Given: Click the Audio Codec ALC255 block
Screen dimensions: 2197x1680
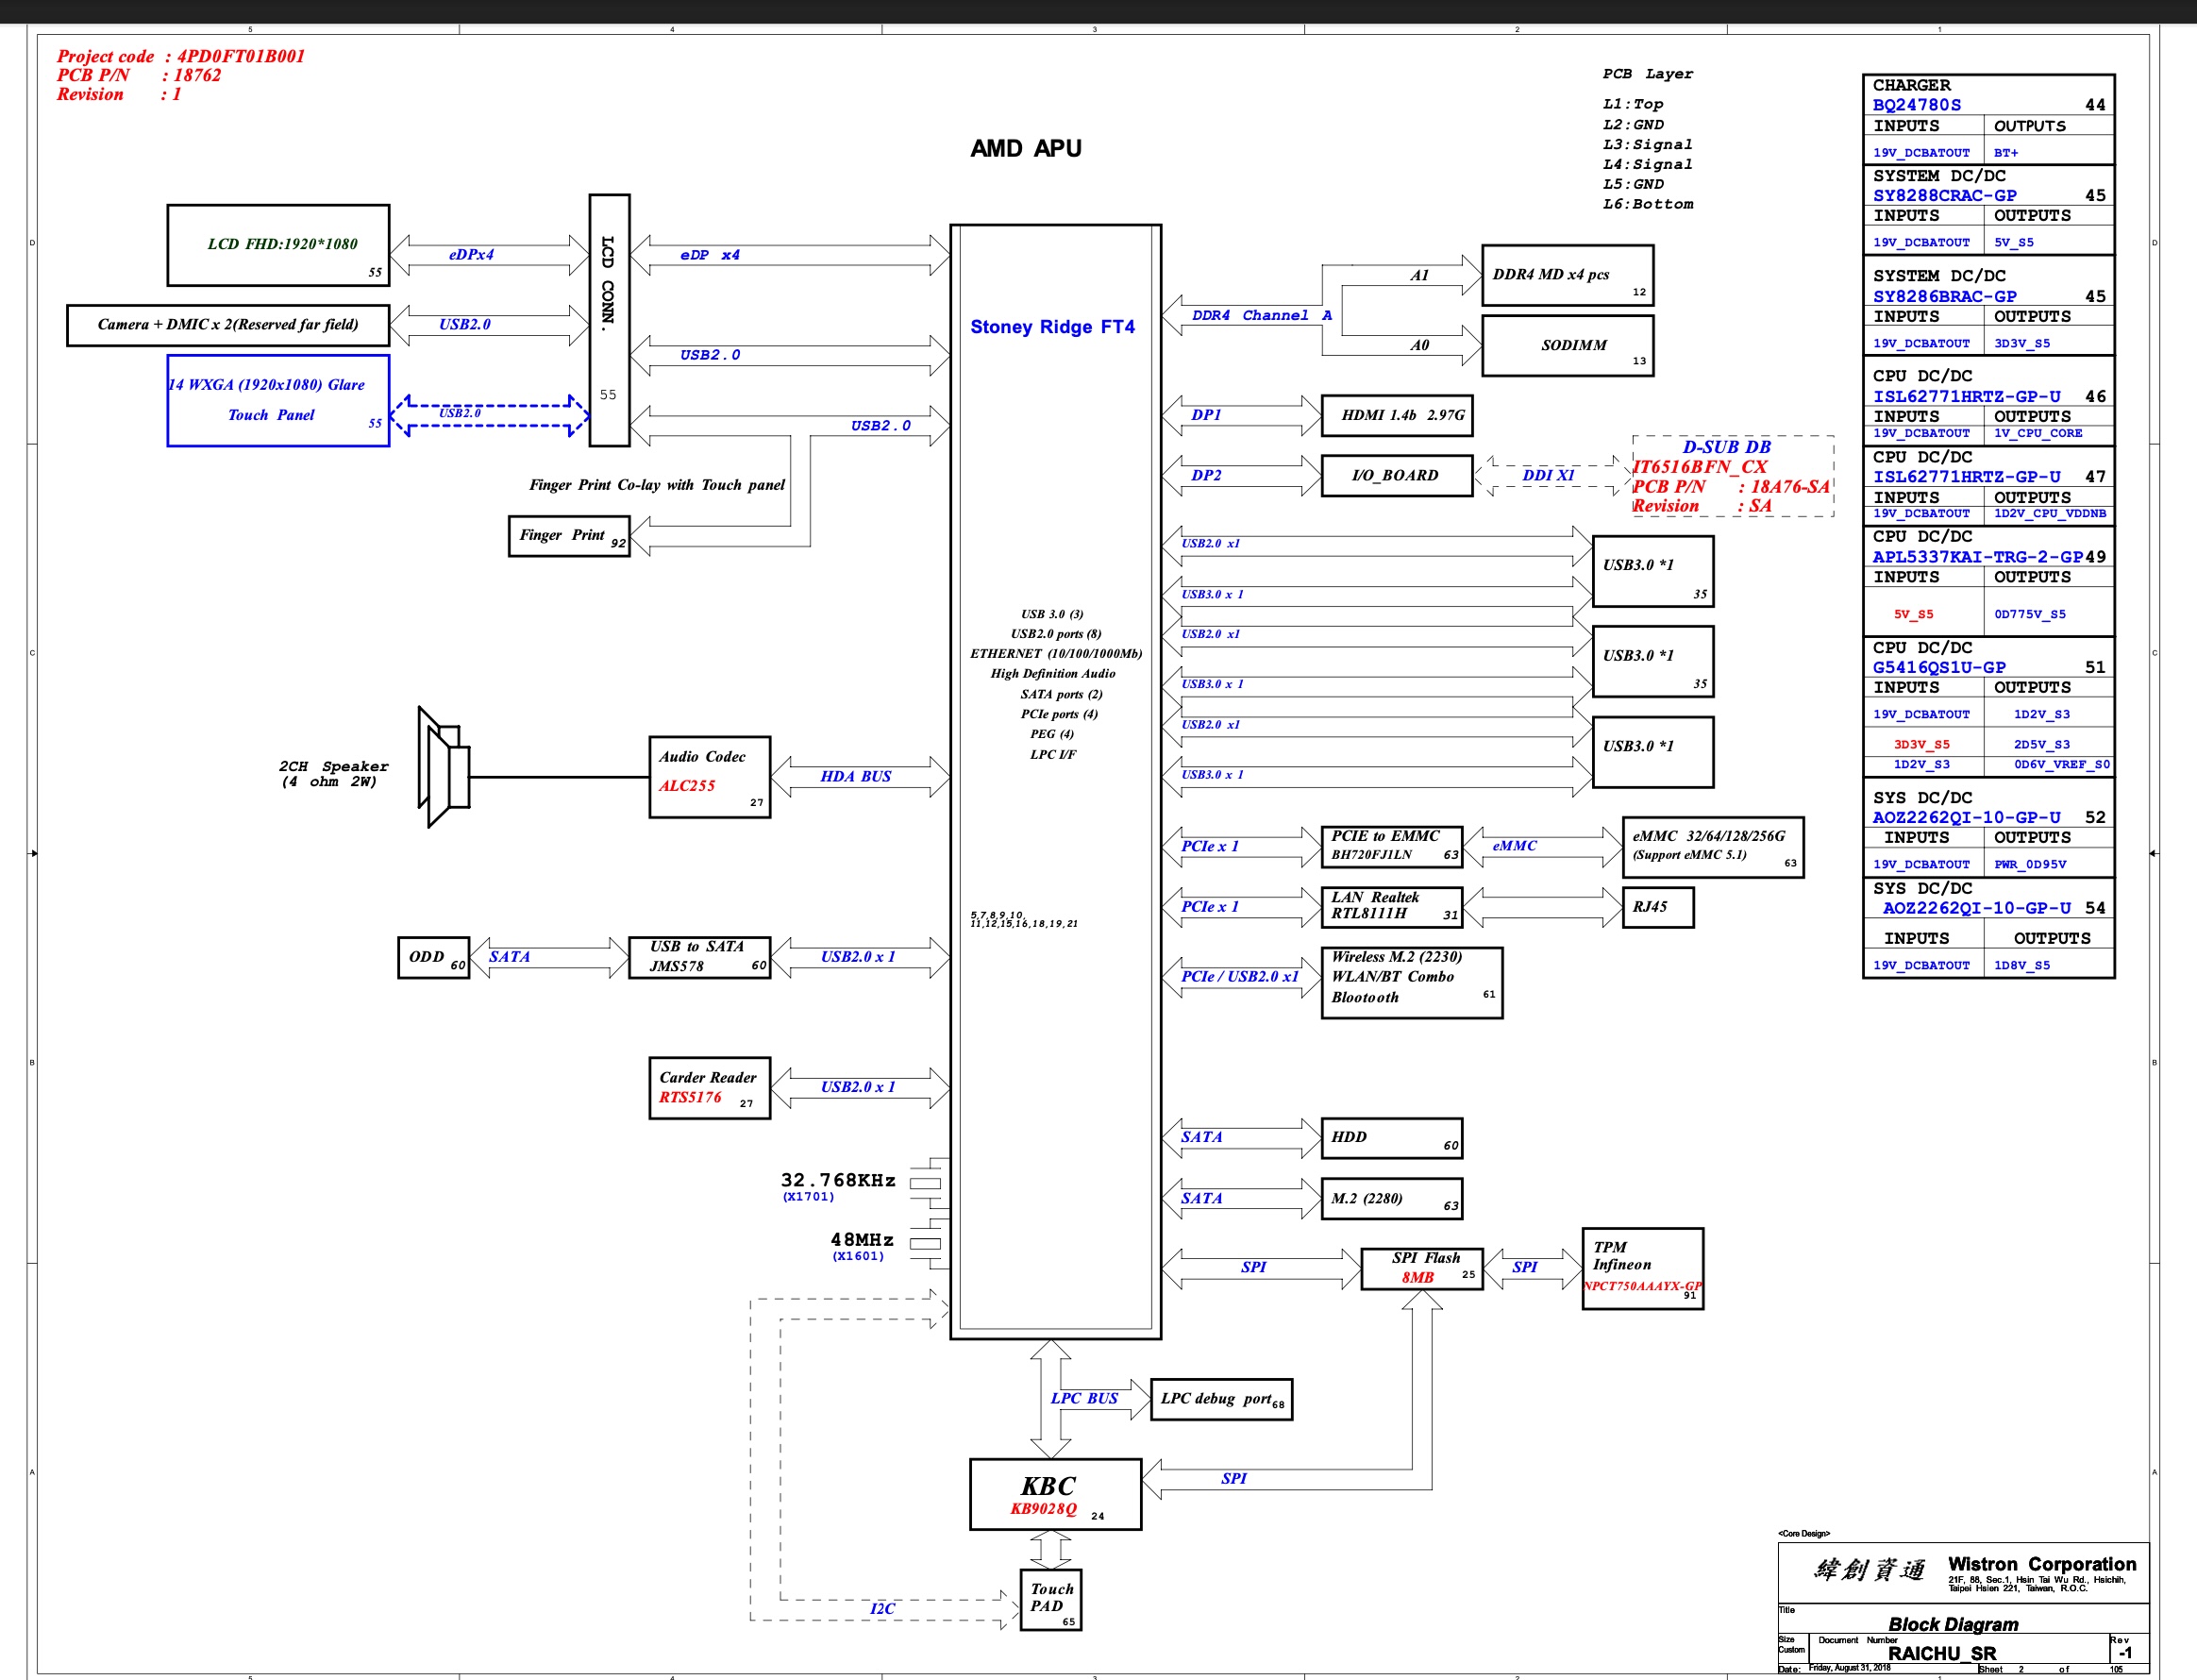Looking at the screenshot, I should (710, 777).
